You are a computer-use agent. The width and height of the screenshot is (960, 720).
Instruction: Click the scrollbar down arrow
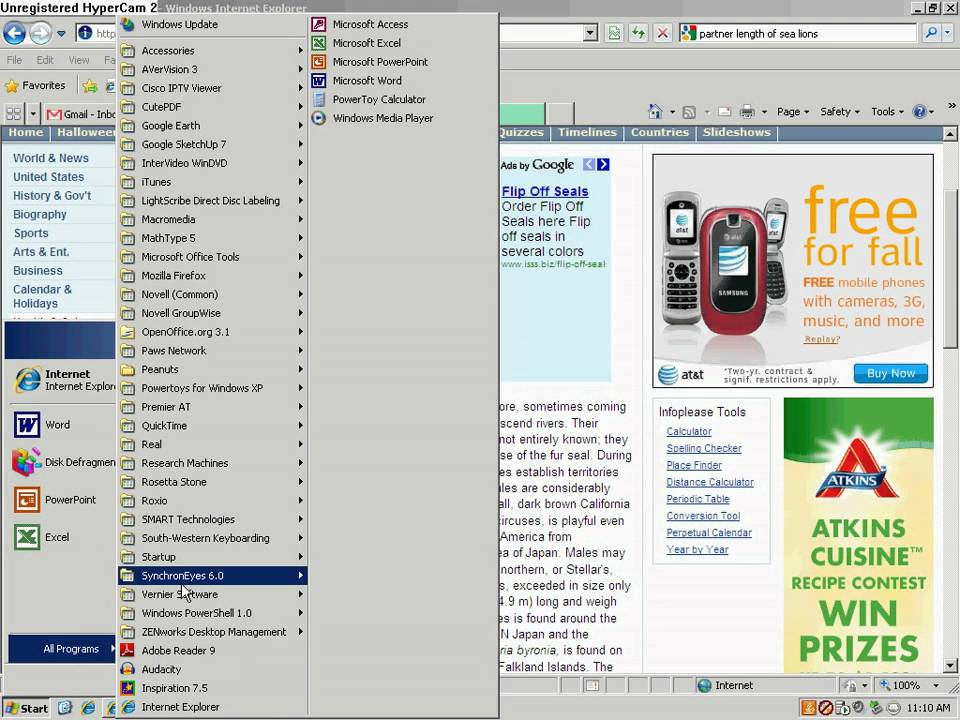point(950,666)
